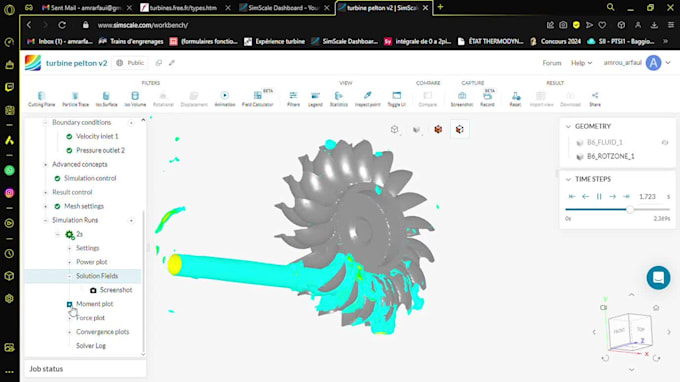680x382 pixels.
Task: Add a new boundary condition with plus
Action: tap(131, 123)
